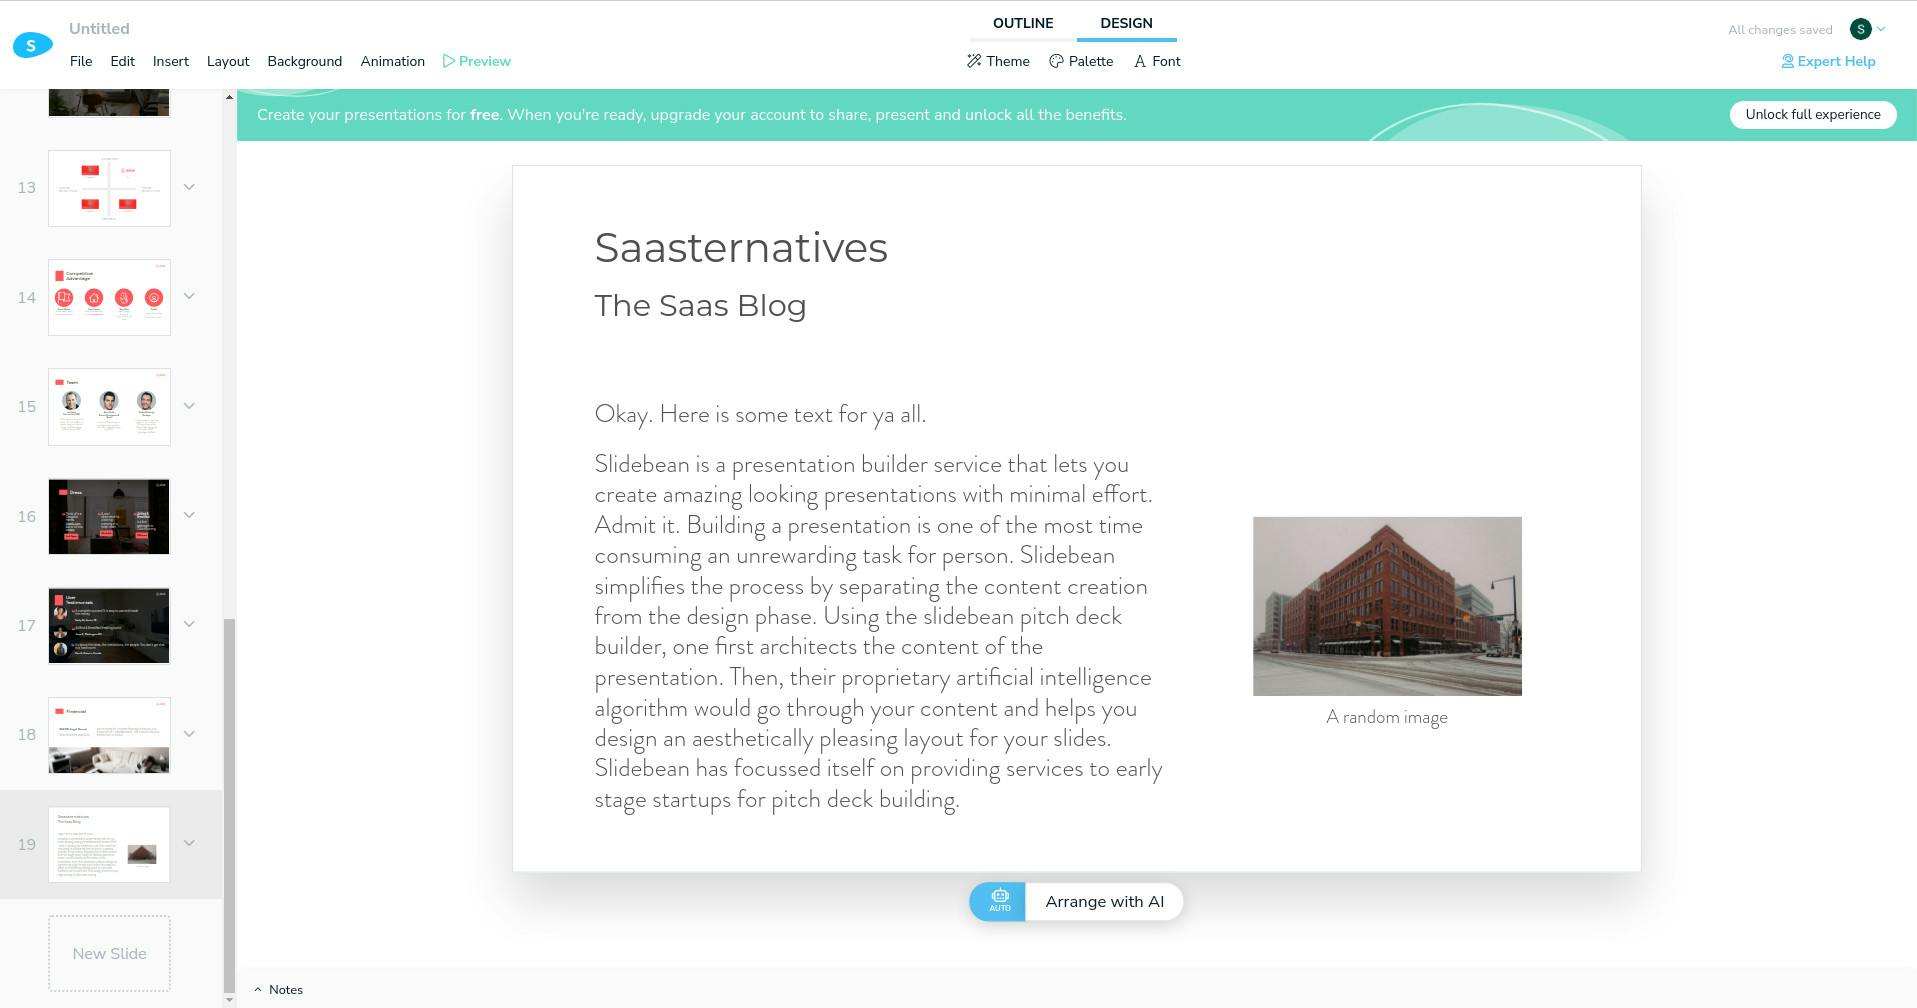
Task: Click the user avatar account icon
Action: (1860, 29)
